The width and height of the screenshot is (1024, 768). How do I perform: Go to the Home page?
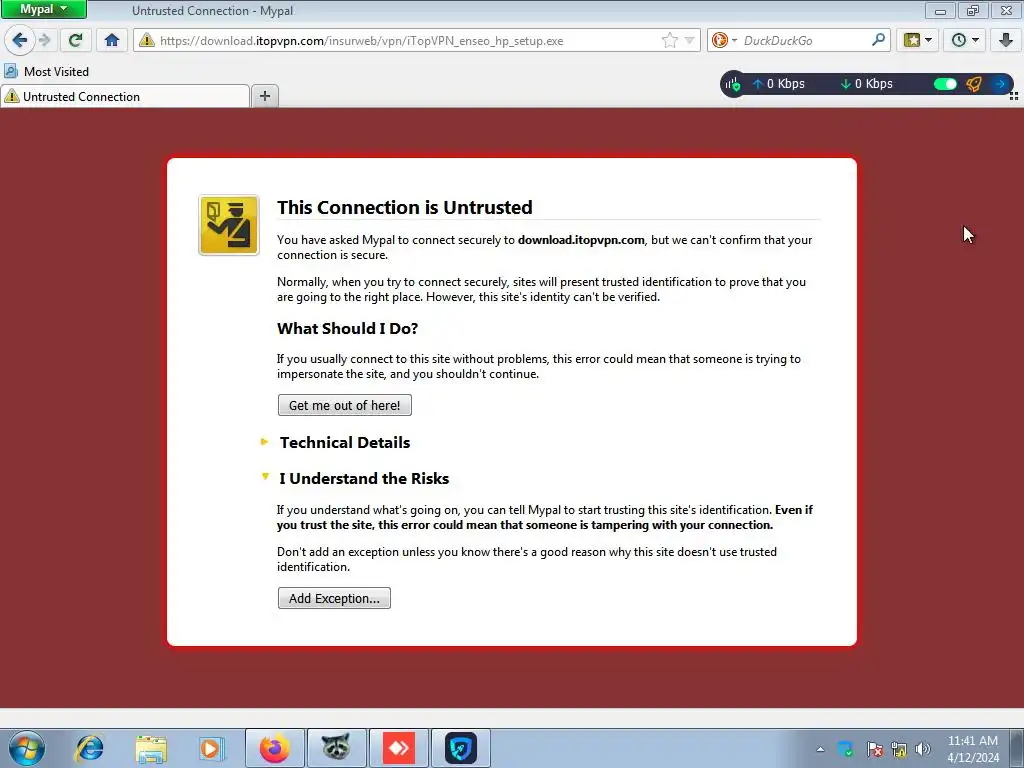point(112,40)
